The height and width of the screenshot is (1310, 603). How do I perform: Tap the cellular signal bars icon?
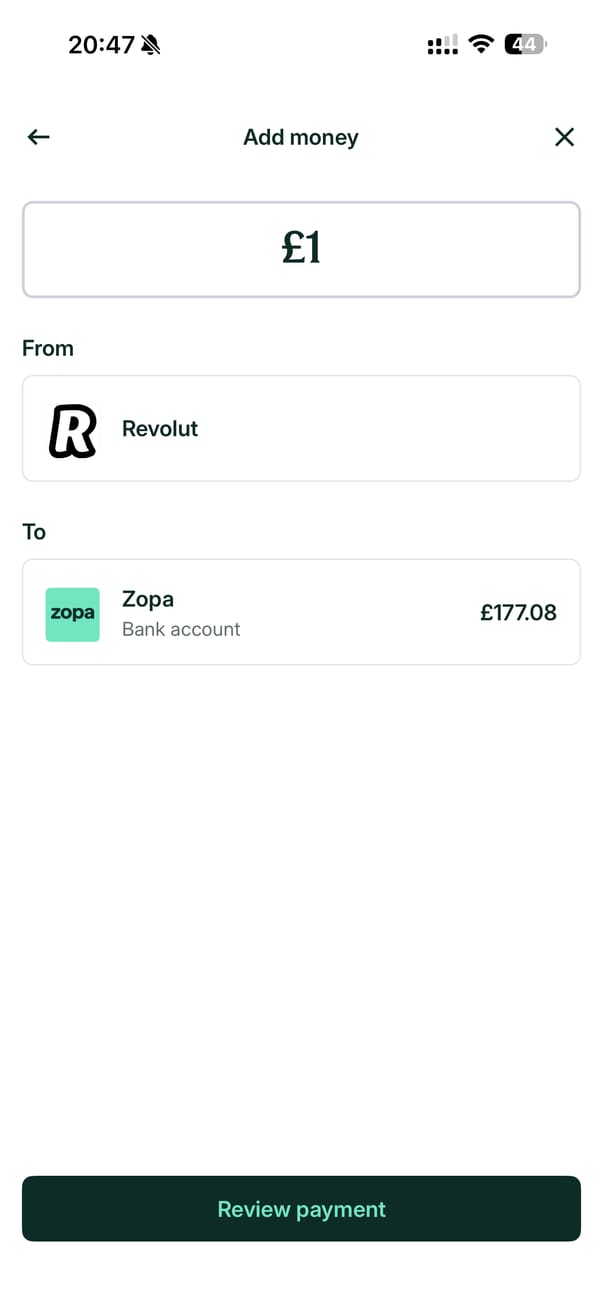pyautogui.click(x=442, y=45)
